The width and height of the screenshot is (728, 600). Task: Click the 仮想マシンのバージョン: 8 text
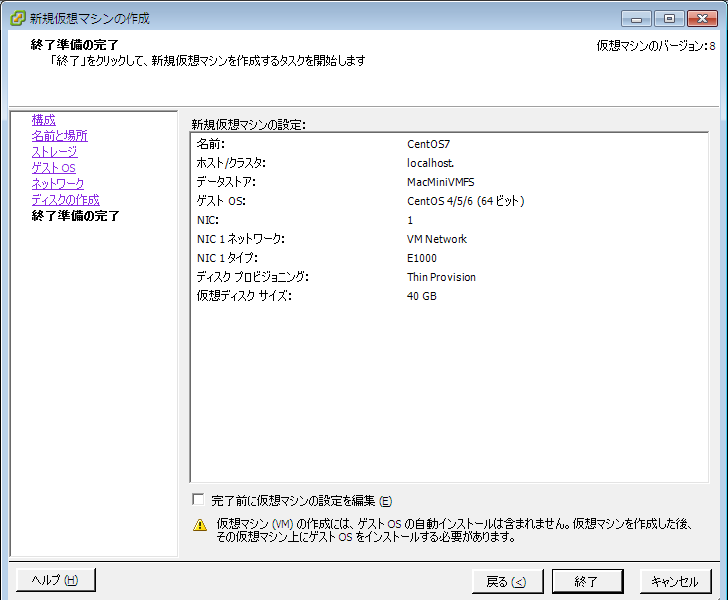tap(656, 46)
